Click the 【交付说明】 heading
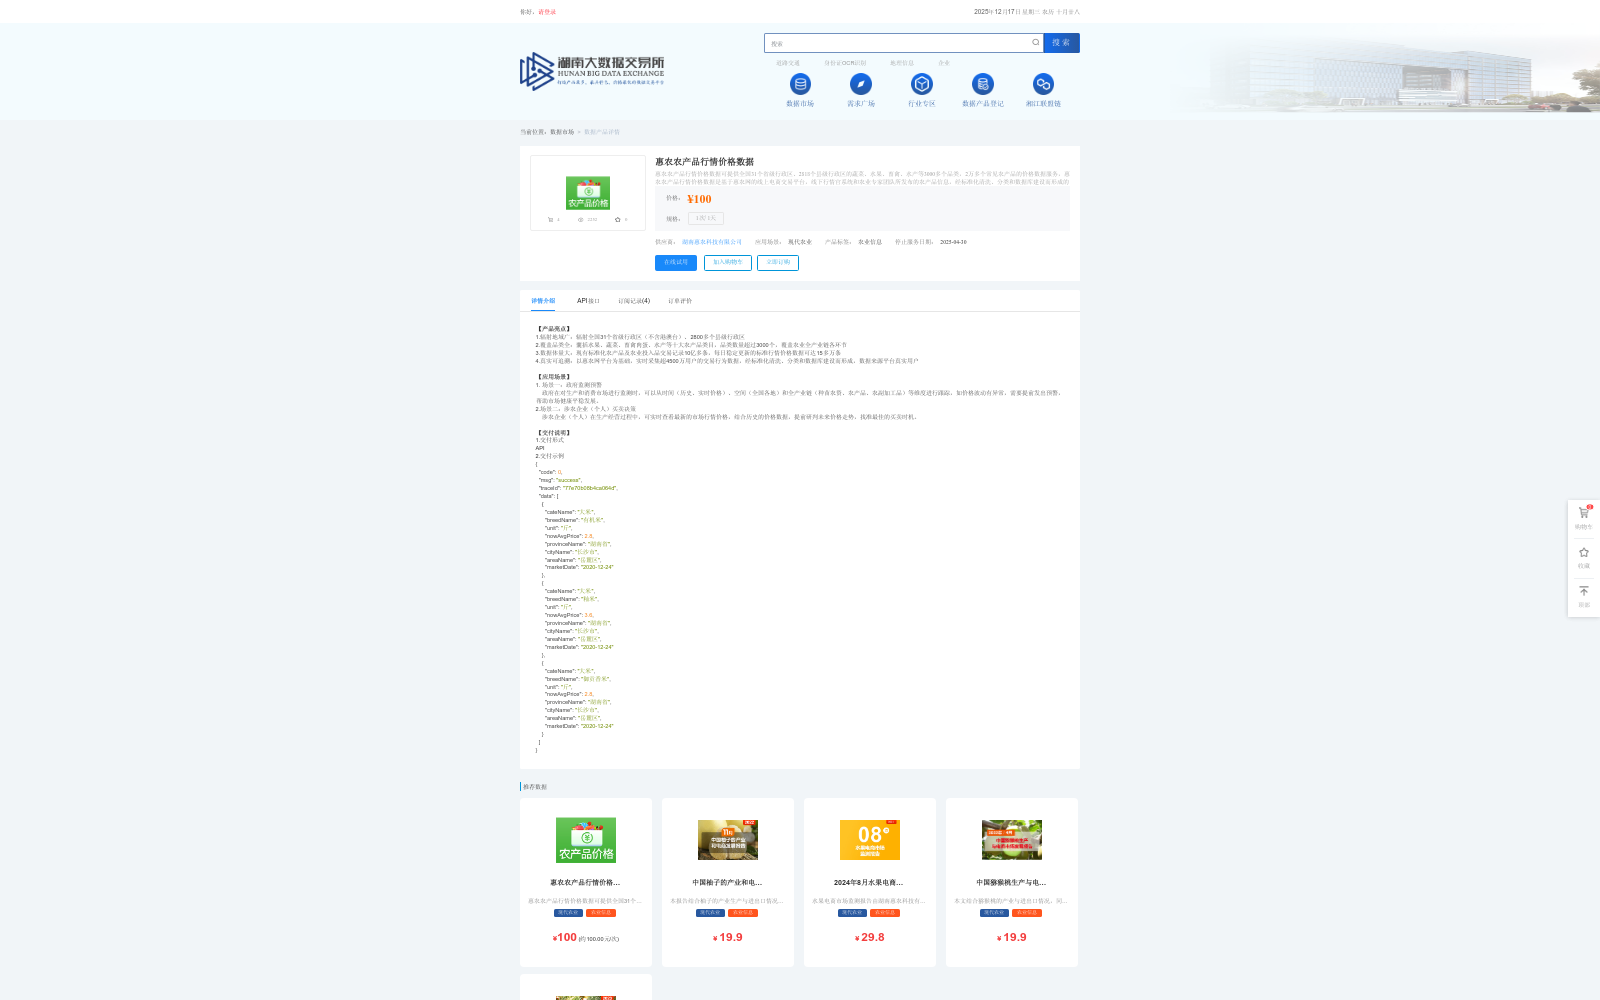 tap(553, 433)
